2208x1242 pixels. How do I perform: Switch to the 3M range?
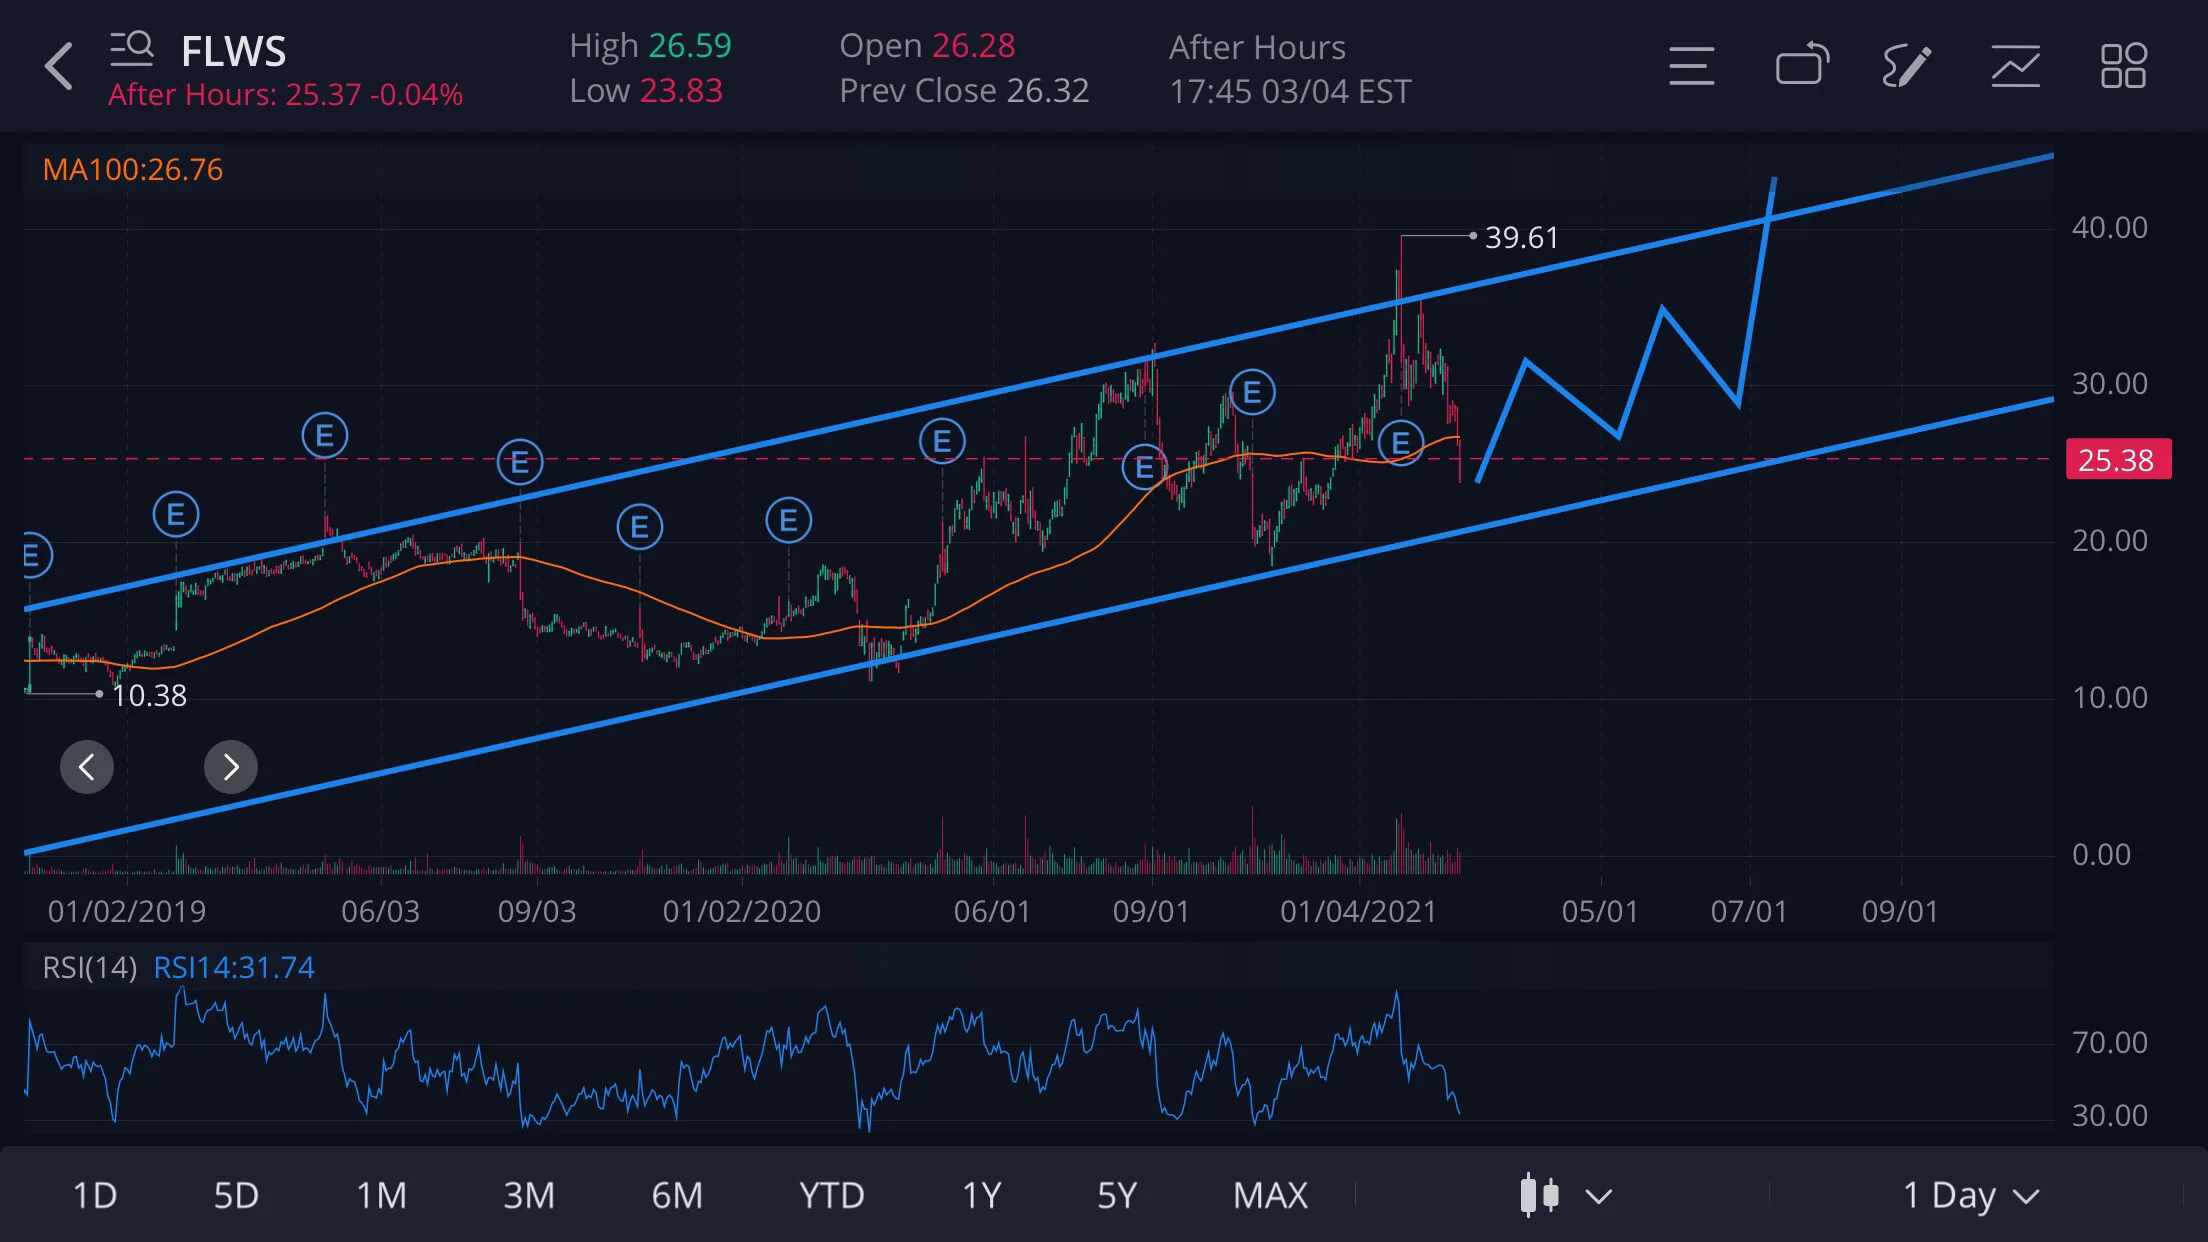coord(529,1195)
